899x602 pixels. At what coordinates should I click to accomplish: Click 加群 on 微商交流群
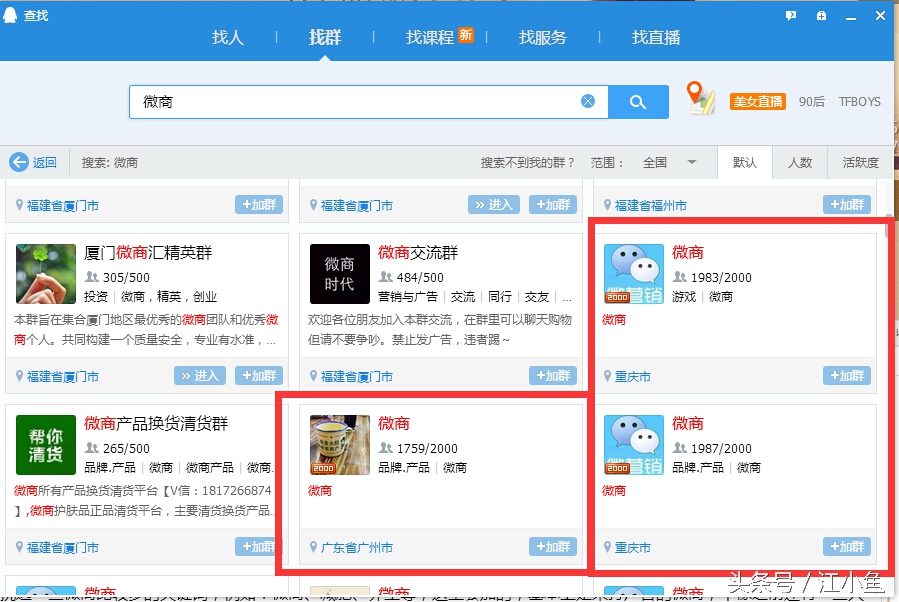coord(551,375)
